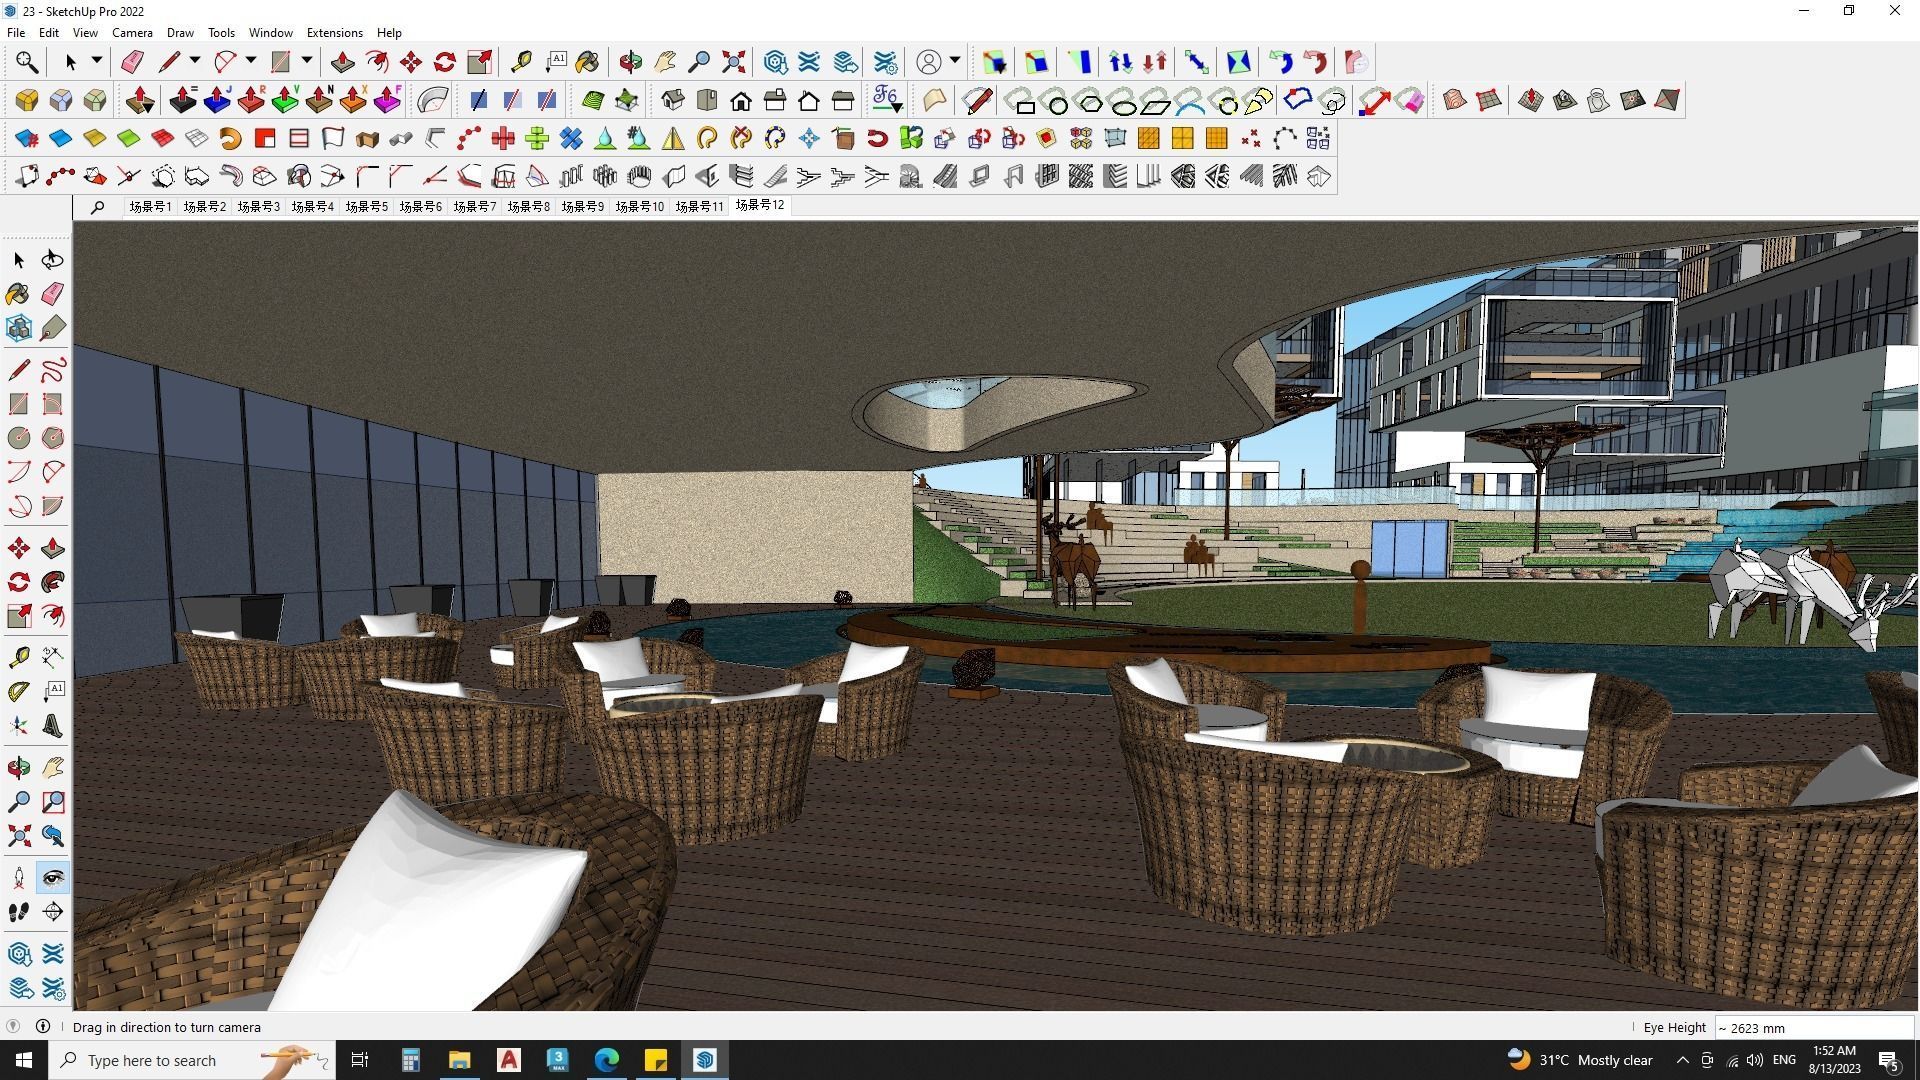This screenshot has width=1920, height=1080.
Task: Switch to scene tab 场景号8
Action: tap(528, 206)
